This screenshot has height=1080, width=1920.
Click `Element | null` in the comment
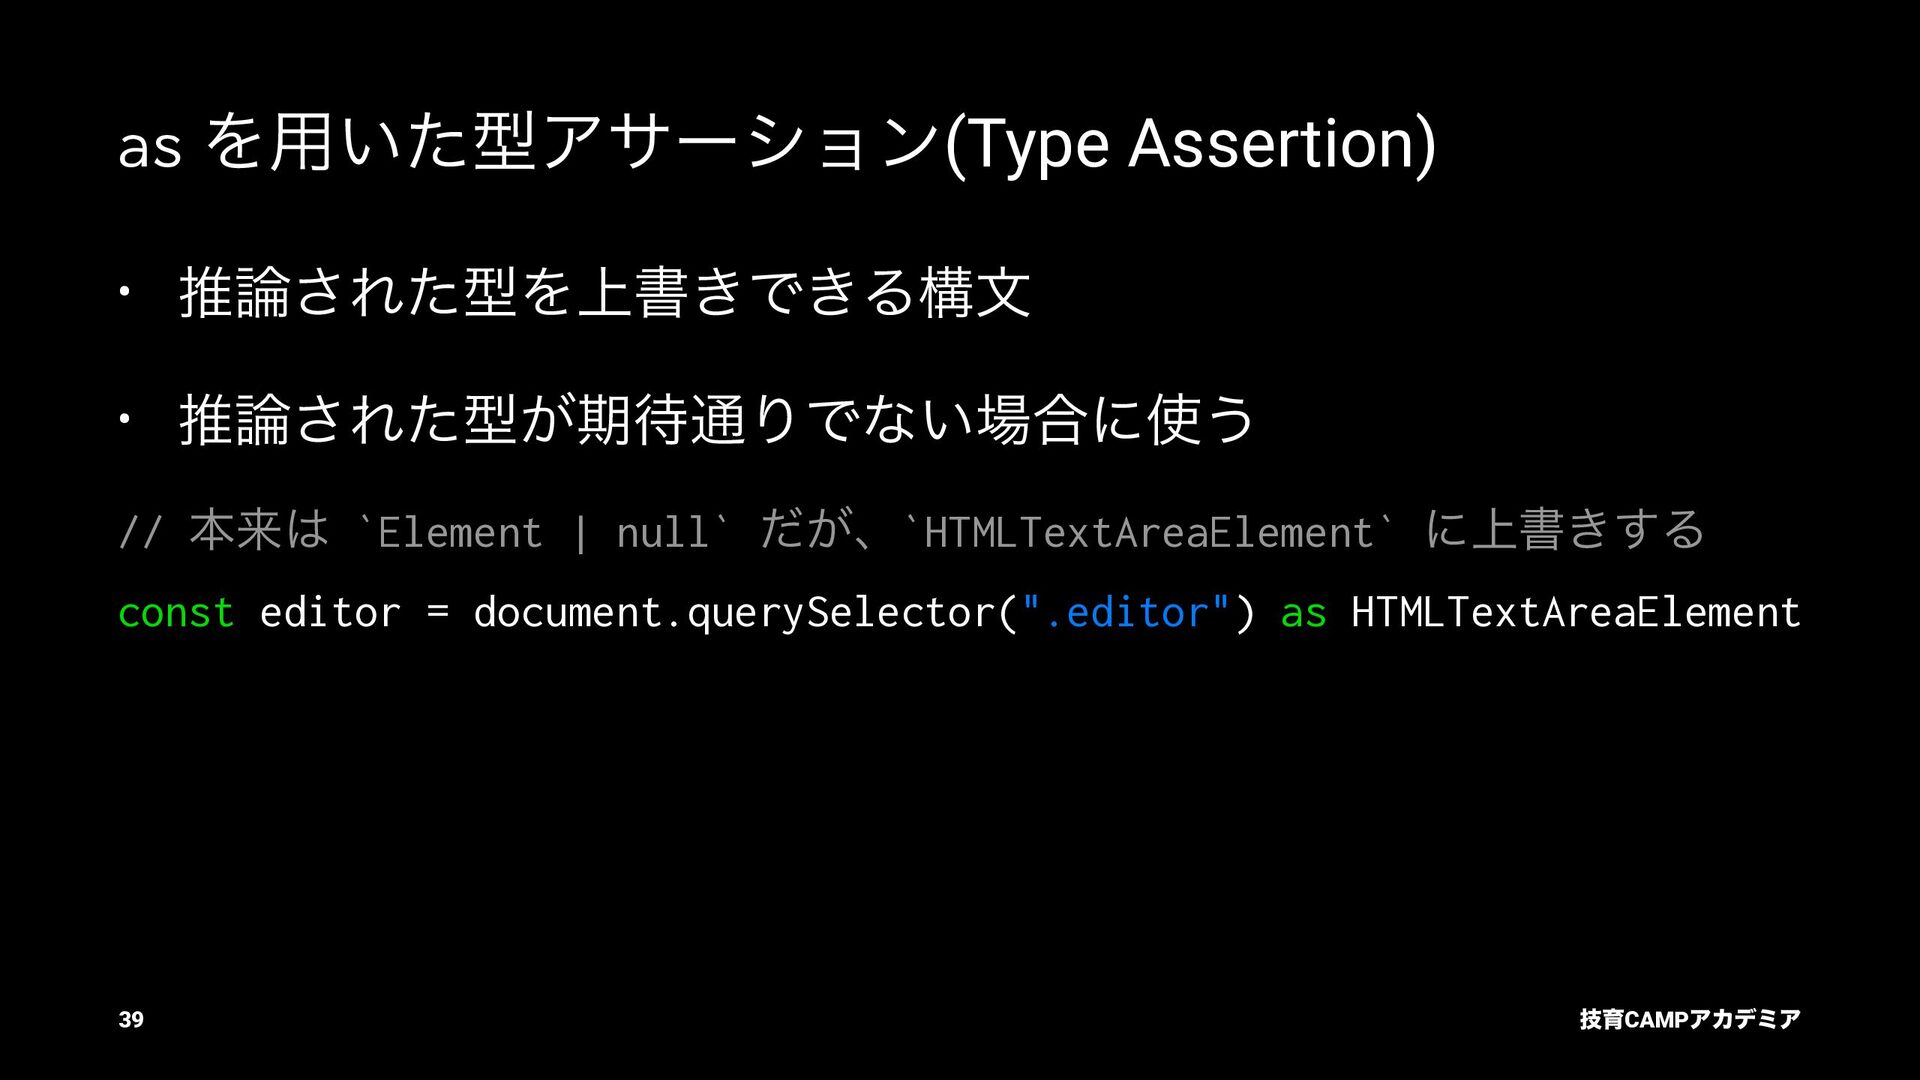coord(544,531)
